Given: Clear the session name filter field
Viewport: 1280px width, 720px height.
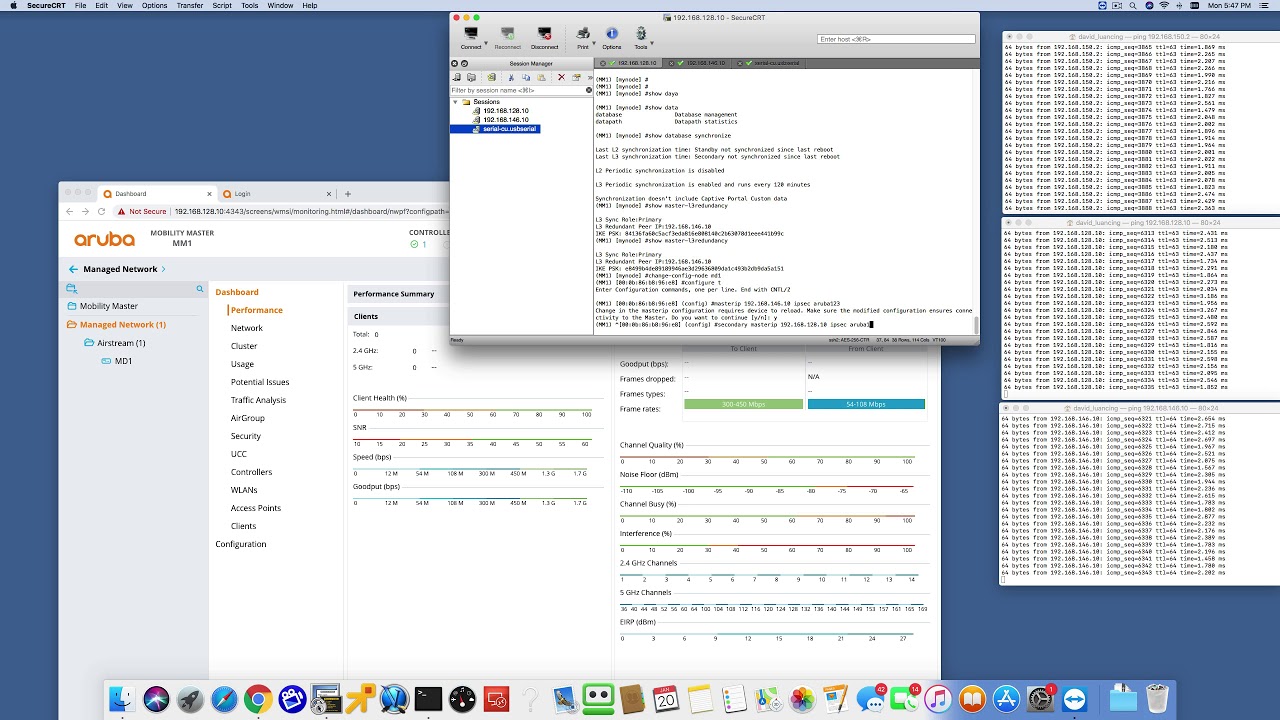Looking at the screenshot, I should [588, 90].
